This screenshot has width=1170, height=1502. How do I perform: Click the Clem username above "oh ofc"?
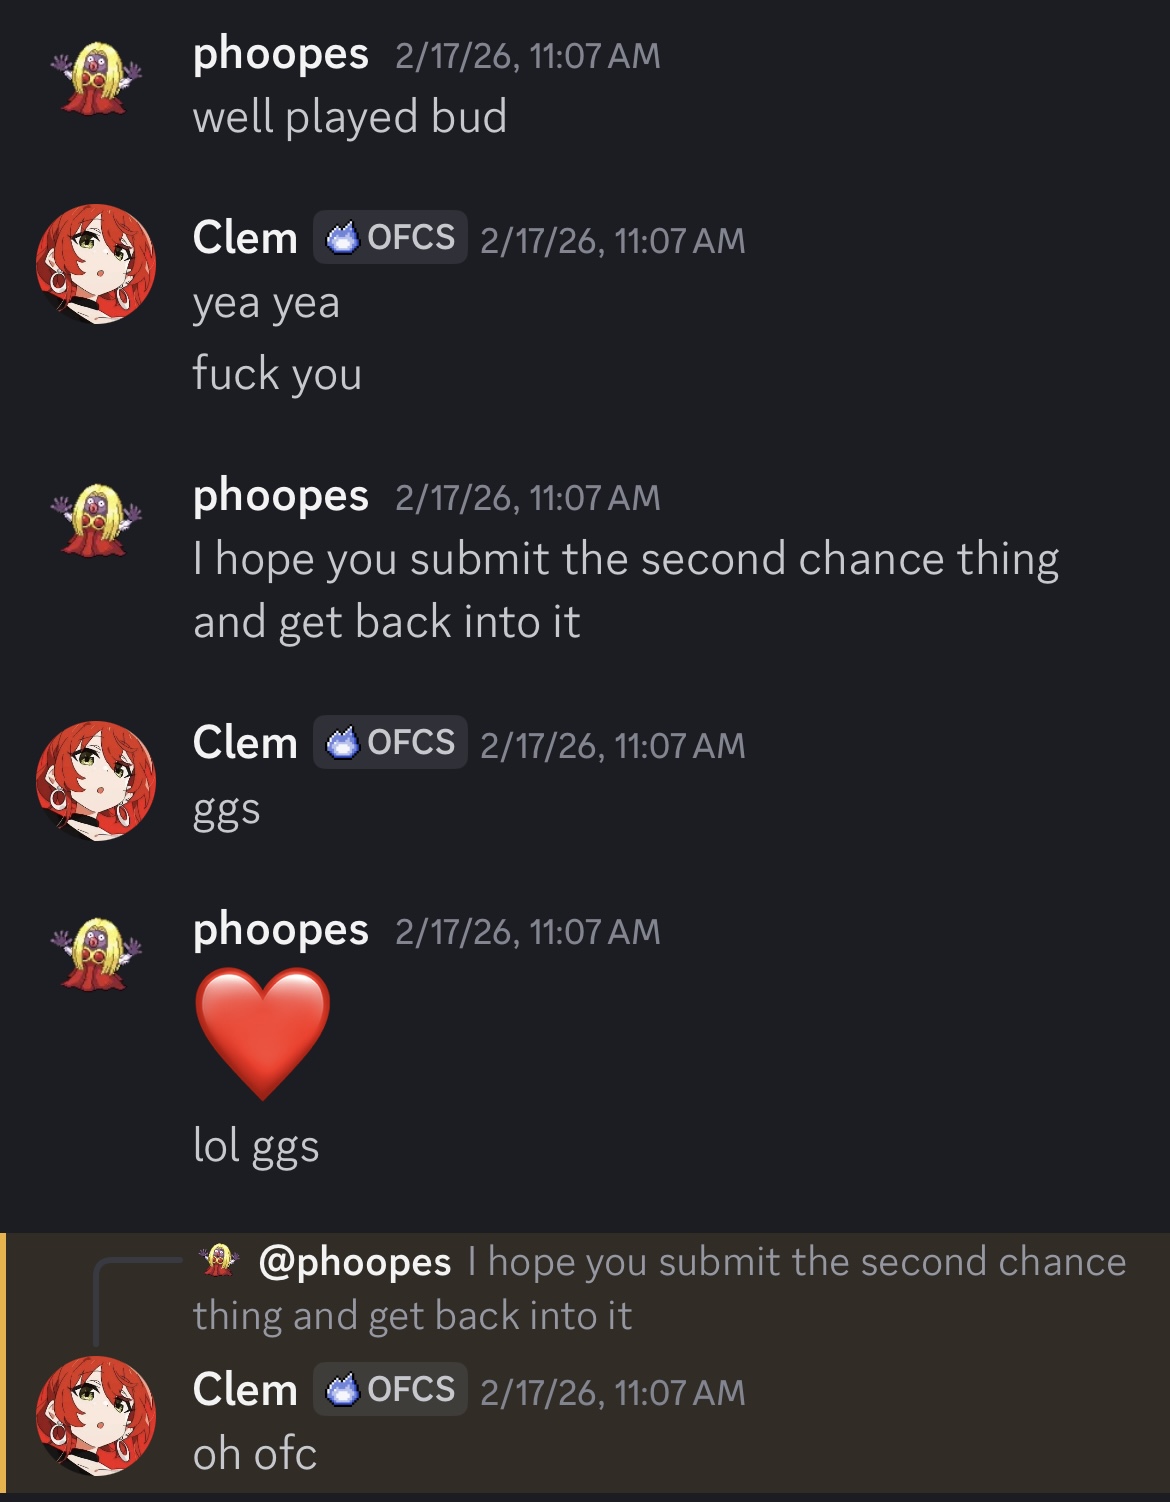245,1390
